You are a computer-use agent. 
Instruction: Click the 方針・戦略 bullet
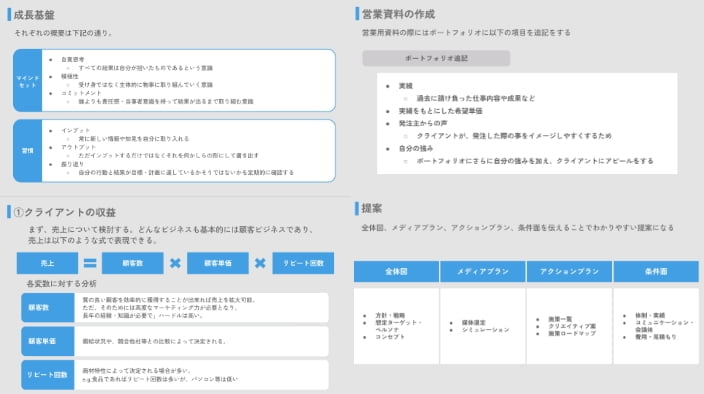[x=390, y=315]
